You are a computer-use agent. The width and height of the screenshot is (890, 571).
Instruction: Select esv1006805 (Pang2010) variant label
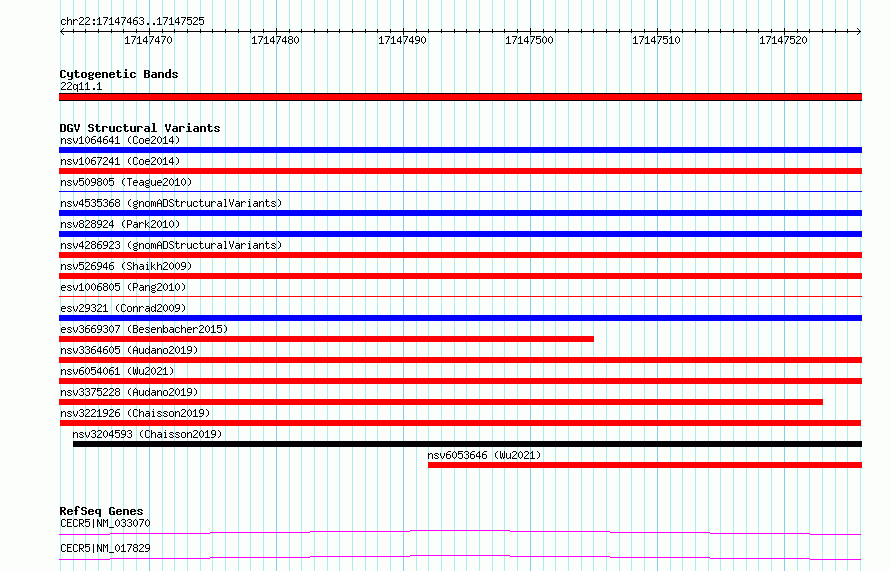pyautogui.click(x=123, y=287)
